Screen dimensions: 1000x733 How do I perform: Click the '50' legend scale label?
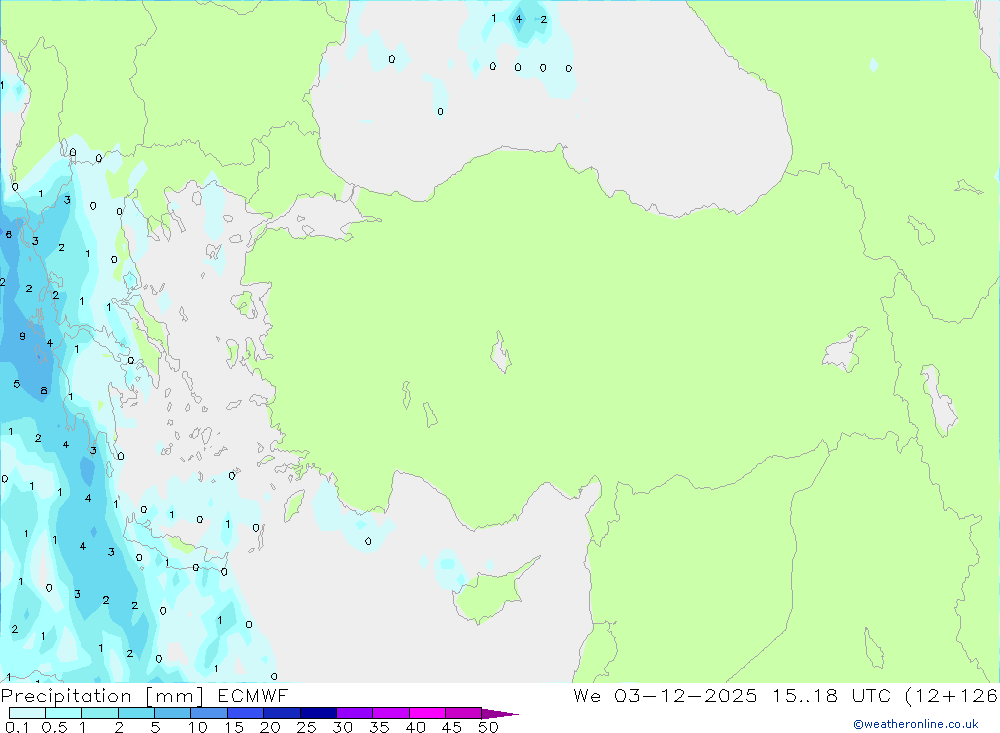click(x=488, y=727)
